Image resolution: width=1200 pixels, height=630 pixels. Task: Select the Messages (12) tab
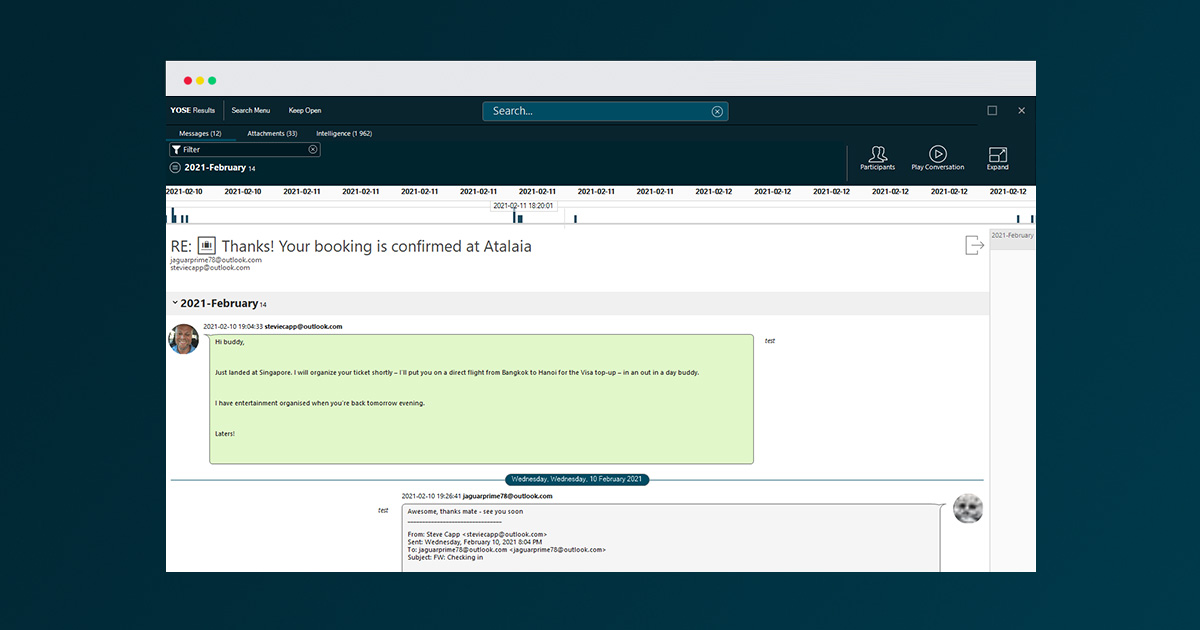point(200,133)
